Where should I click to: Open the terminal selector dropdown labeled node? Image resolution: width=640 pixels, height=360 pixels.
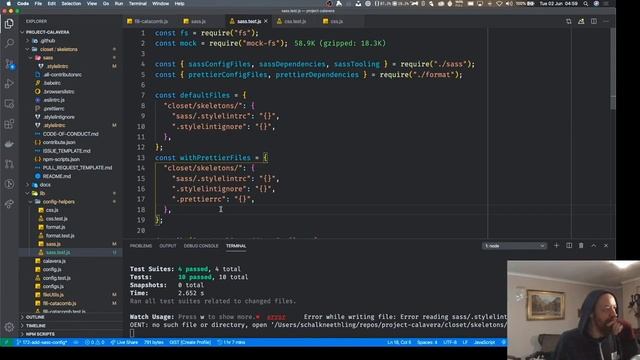coord(514,246)
